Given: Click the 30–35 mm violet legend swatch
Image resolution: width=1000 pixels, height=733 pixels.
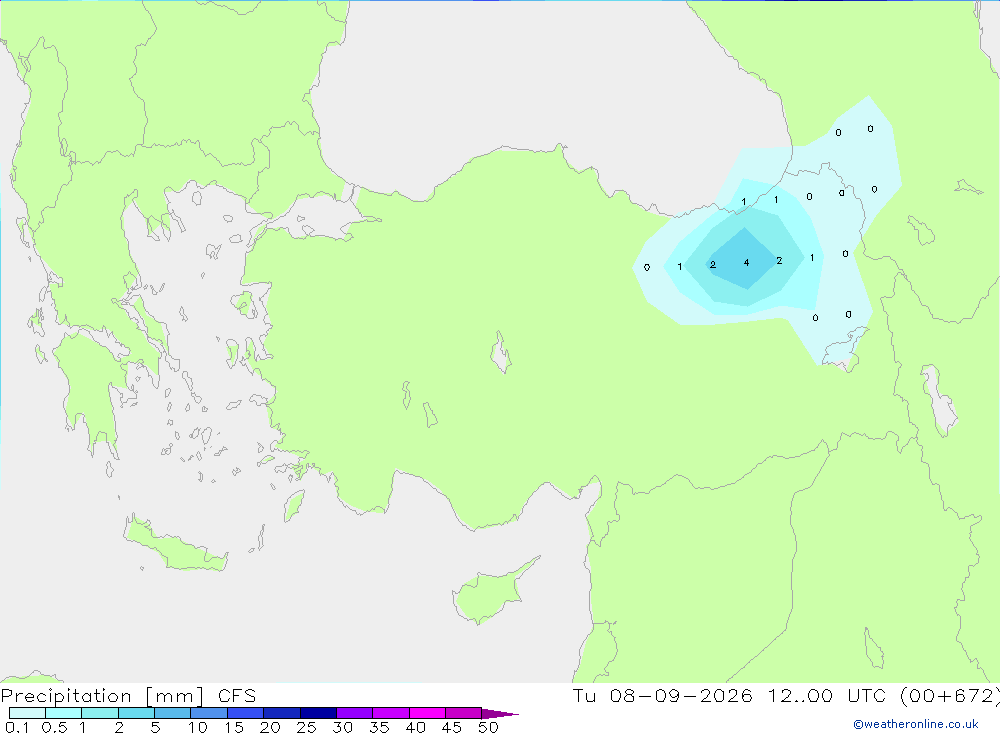Looking at the screenshot, I should [355, 713].
